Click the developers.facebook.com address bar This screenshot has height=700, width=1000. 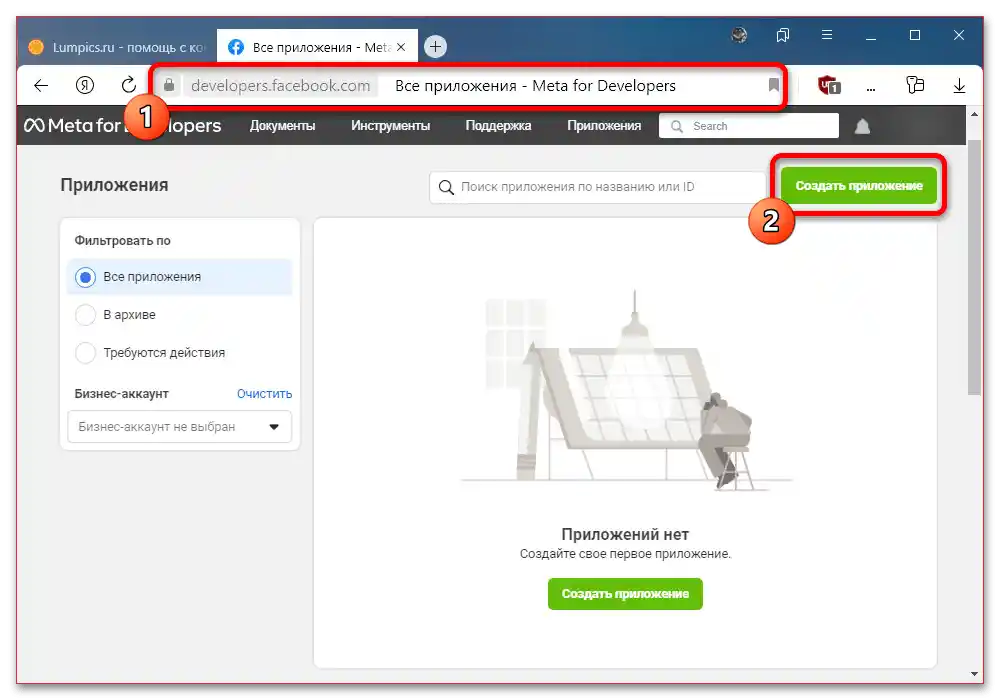(468, 85)
